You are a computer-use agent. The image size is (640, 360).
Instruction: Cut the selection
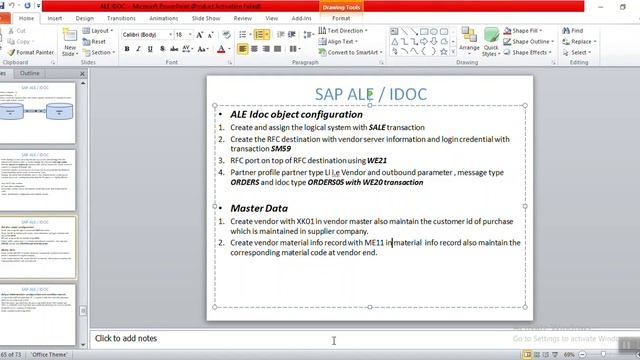[17, 31]
